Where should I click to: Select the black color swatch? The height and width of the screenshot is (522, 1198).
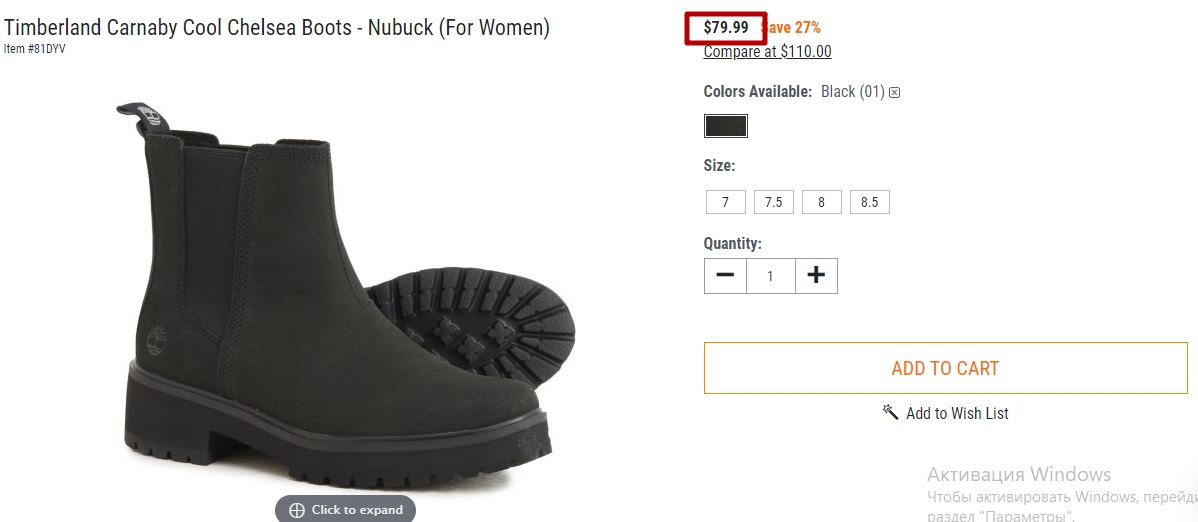point(725,126)
